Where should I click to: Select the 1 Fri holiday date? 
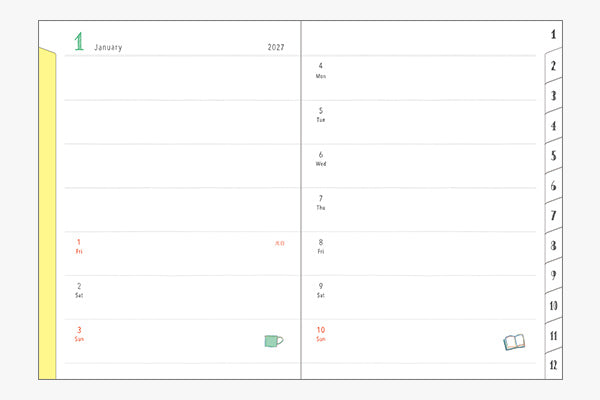click(x=79, y=246)
